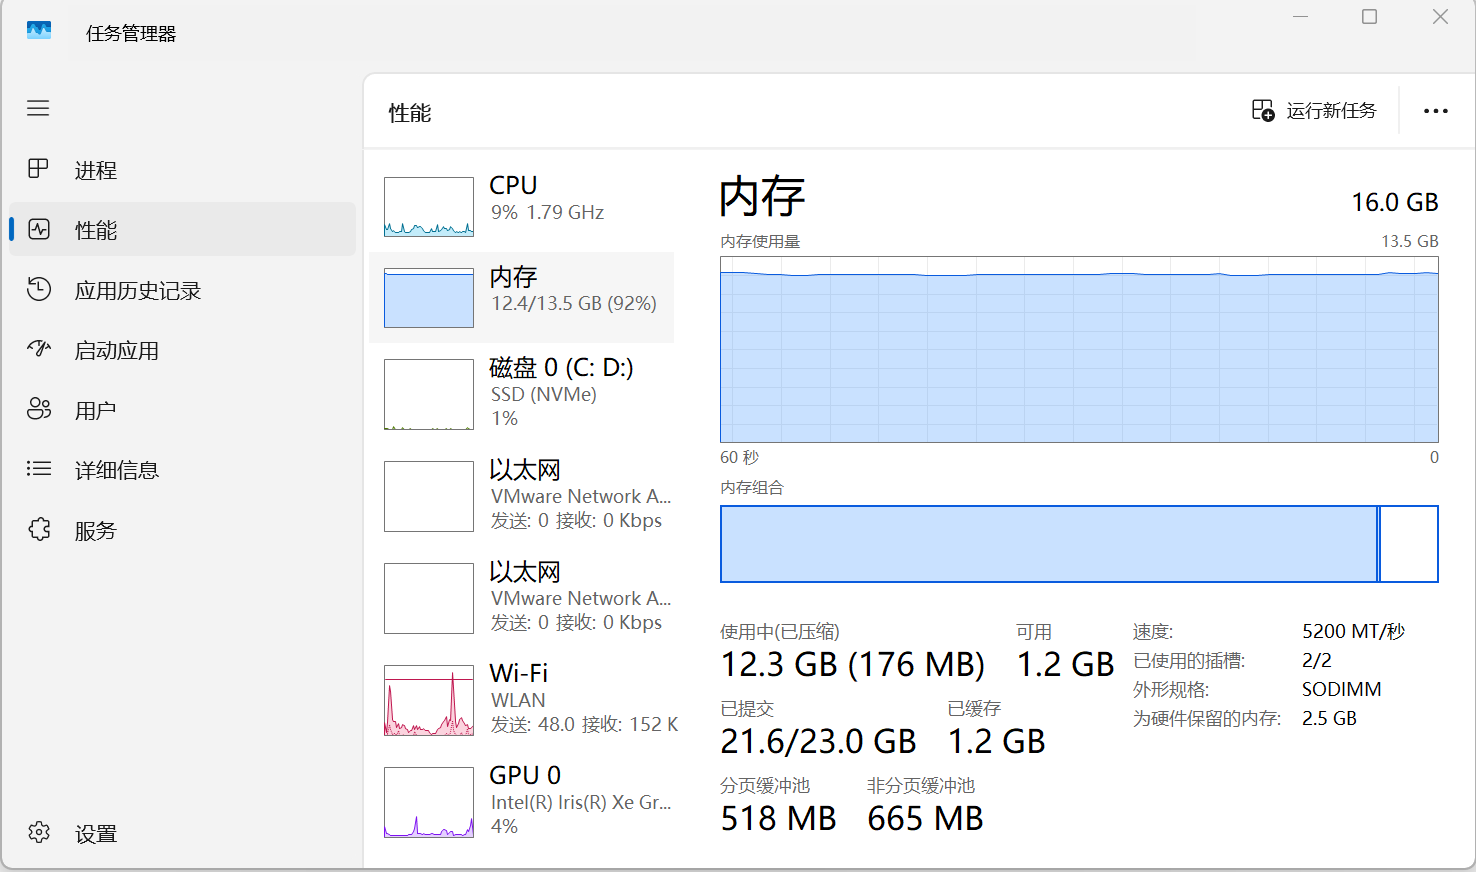Click 运行新任务 button label
The width and height of the screenshot is (1476, 872).
tap(1331, 110)
